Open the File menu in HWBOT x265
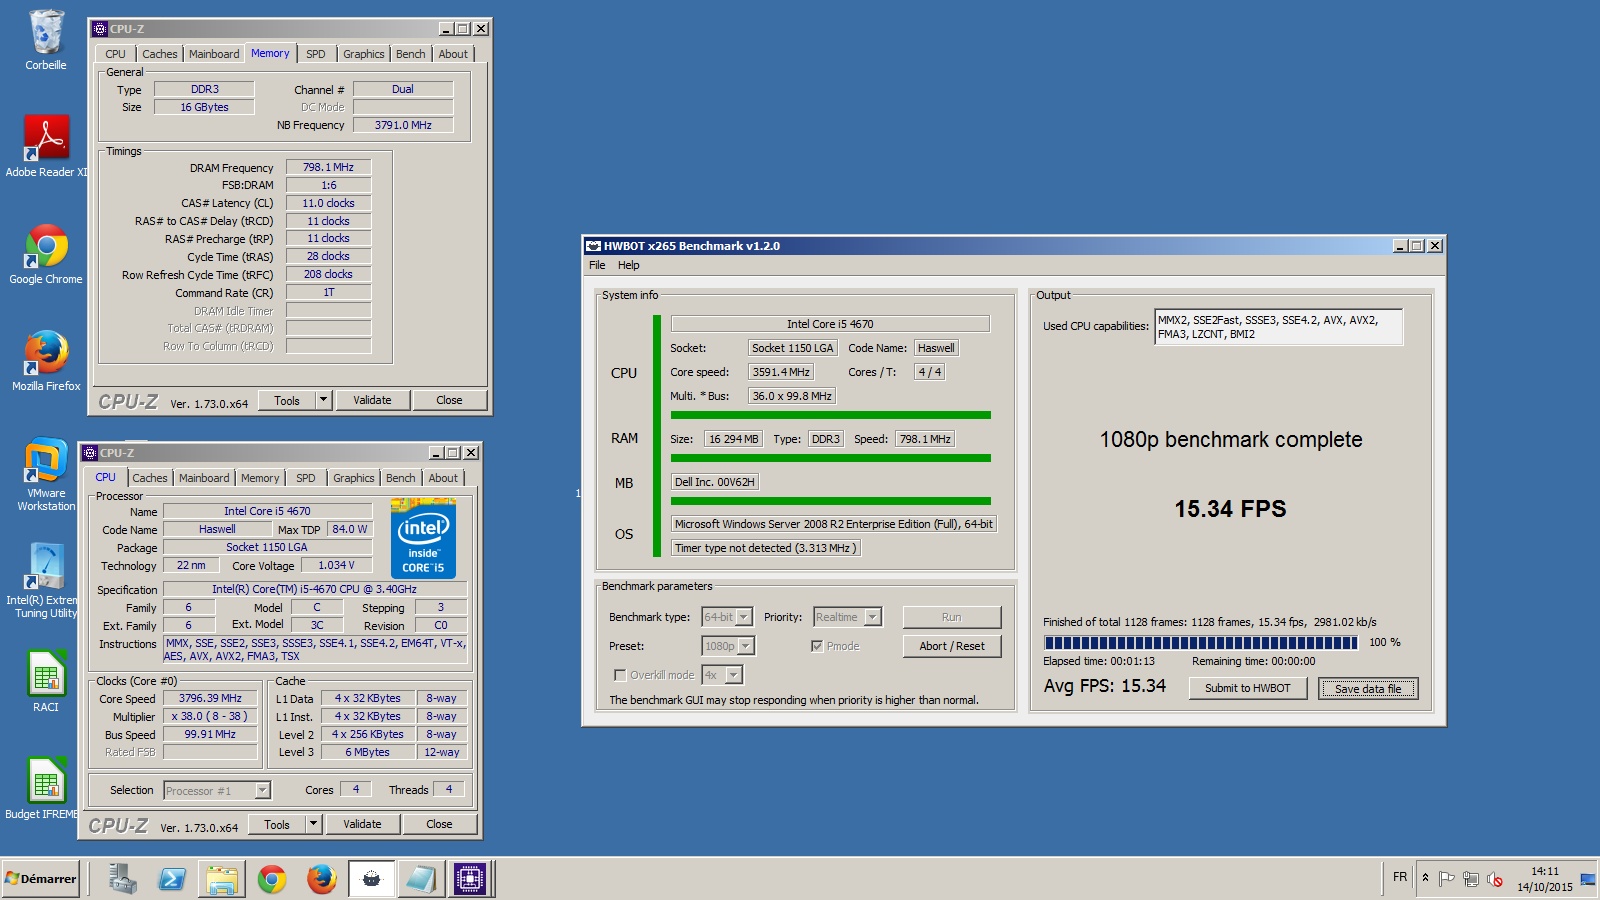The image size is (1600, 900). pos(597,266)
